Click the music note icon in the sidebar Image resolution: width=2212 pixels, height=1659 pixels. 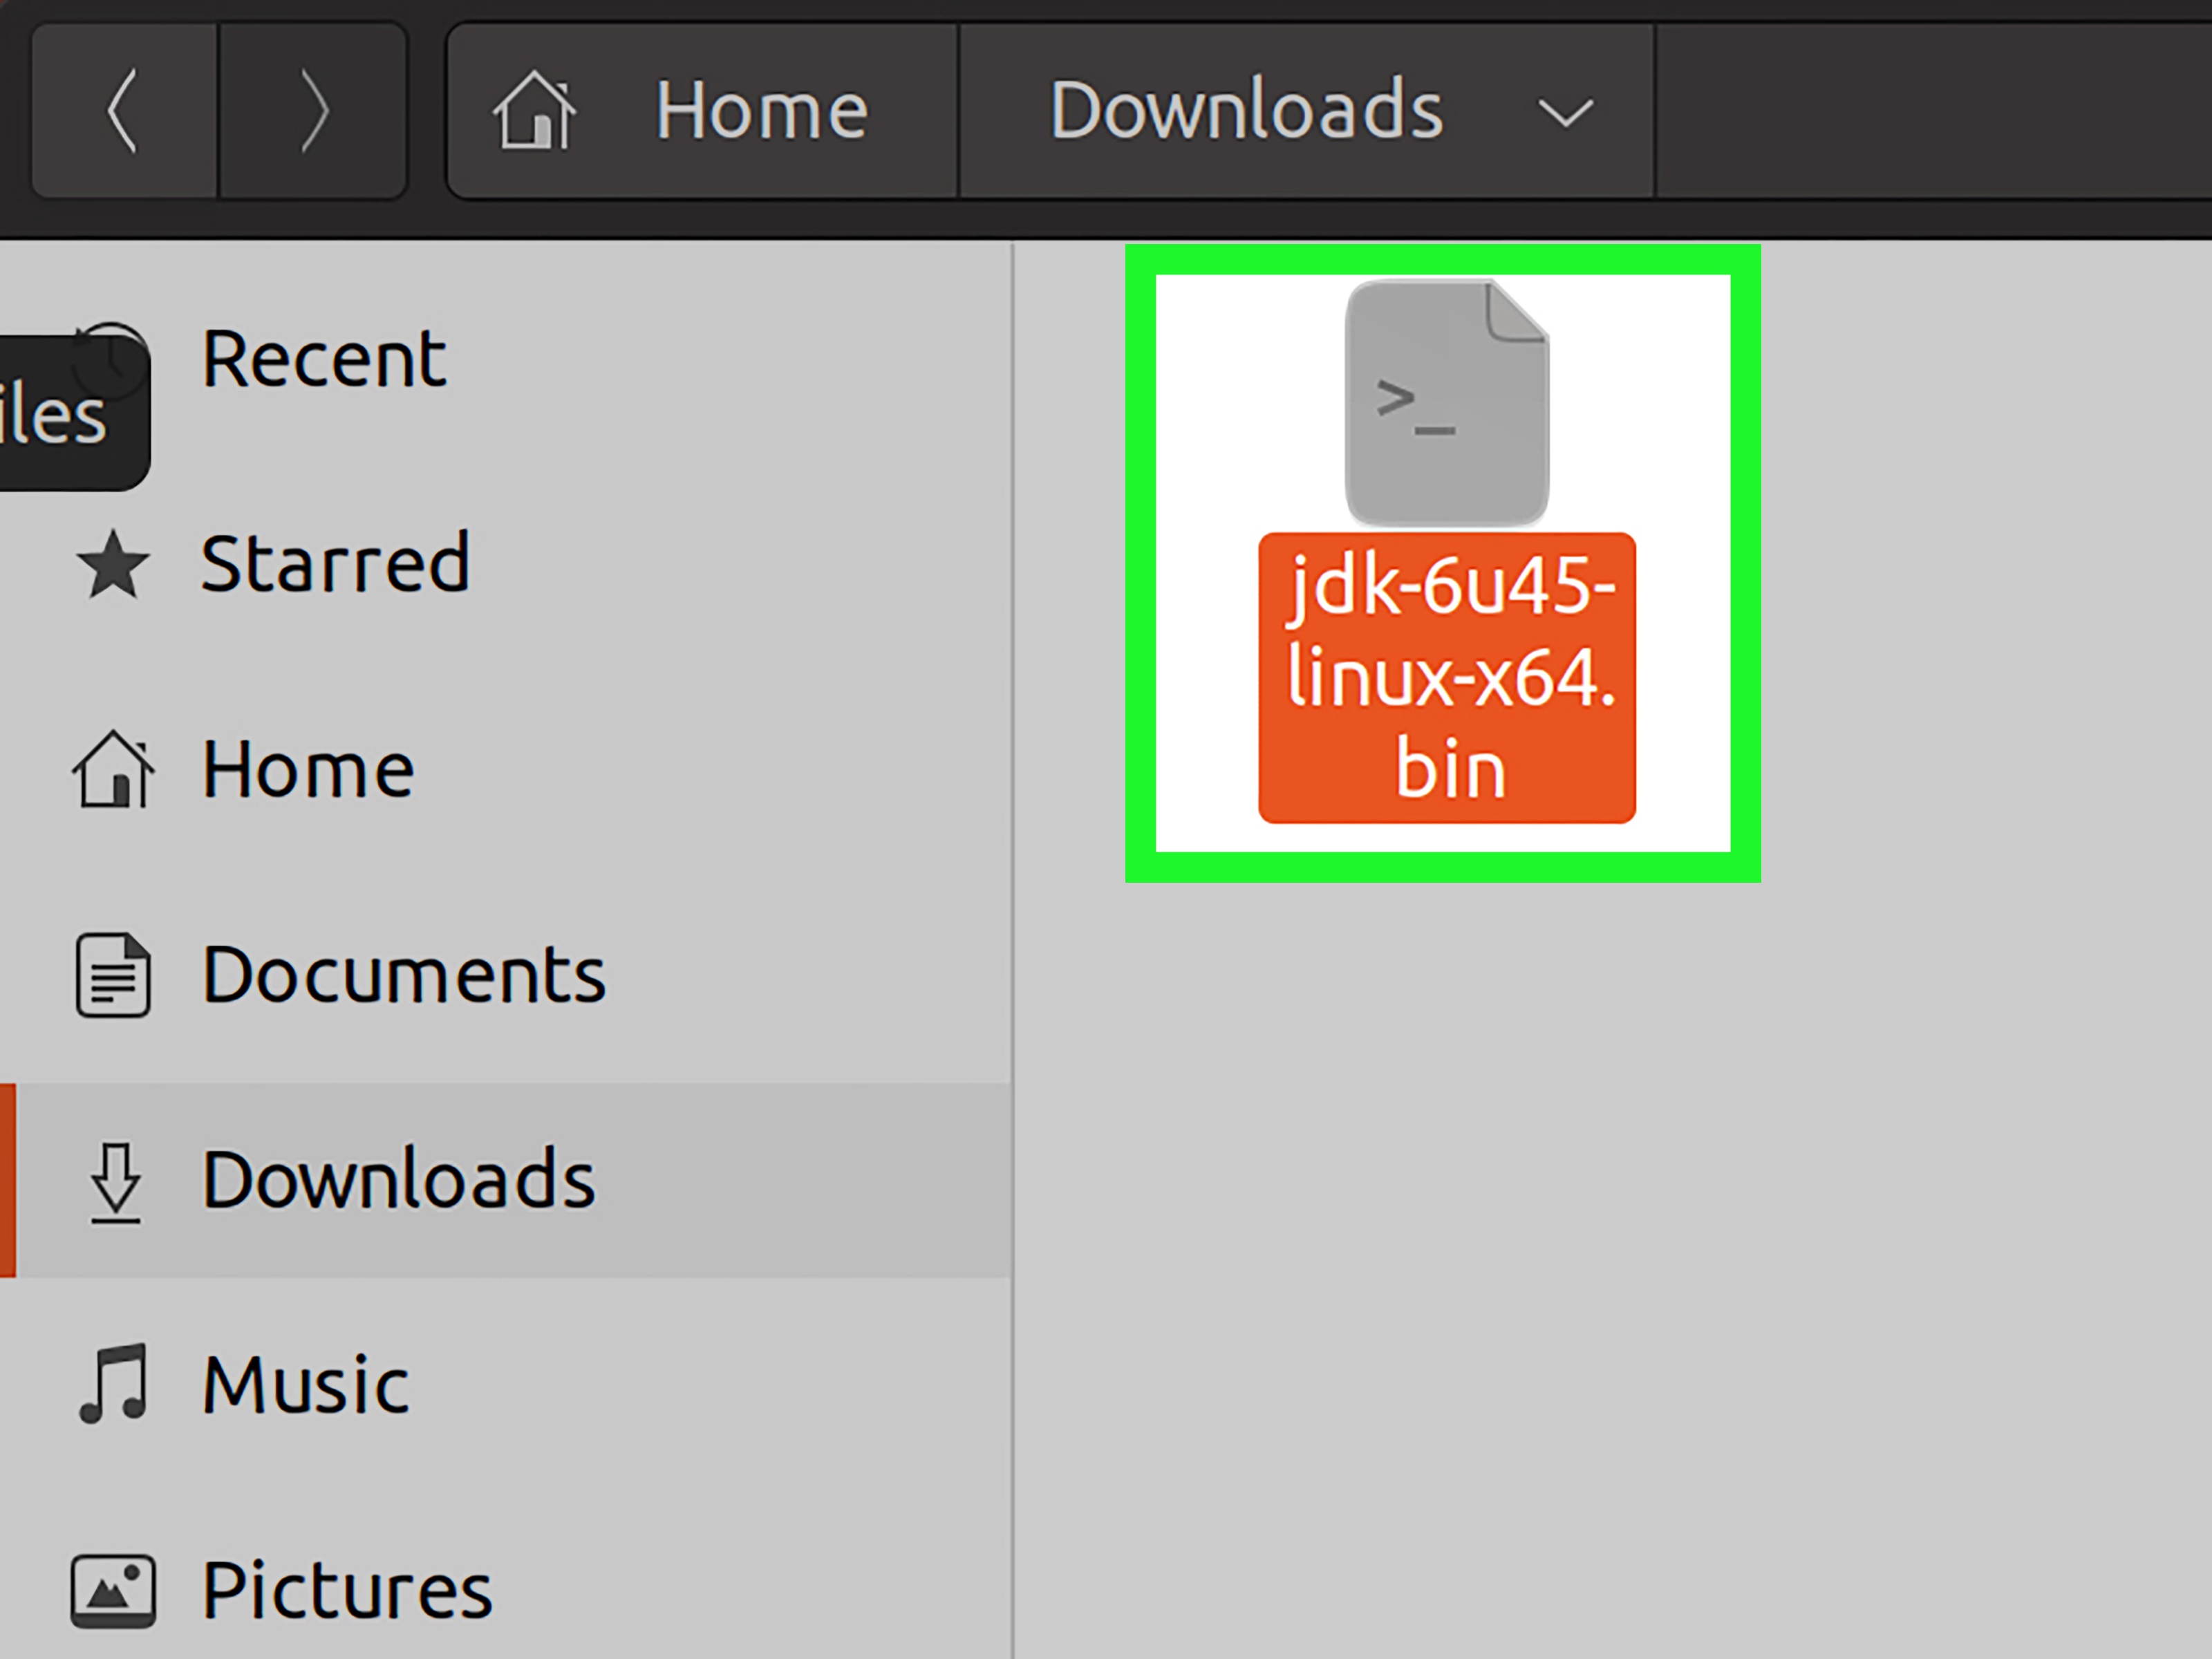click(x=113, y=1384)
